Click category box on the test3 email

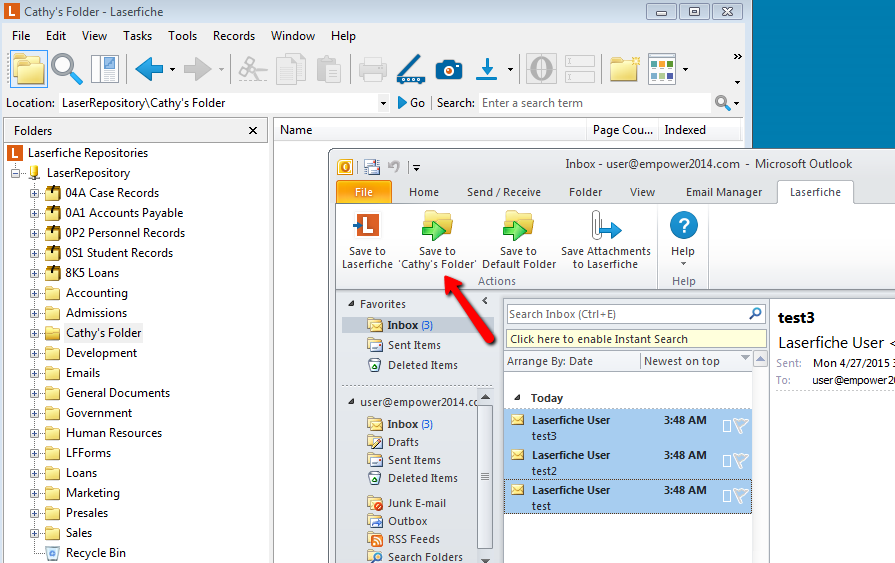click(x=727, y=427)
